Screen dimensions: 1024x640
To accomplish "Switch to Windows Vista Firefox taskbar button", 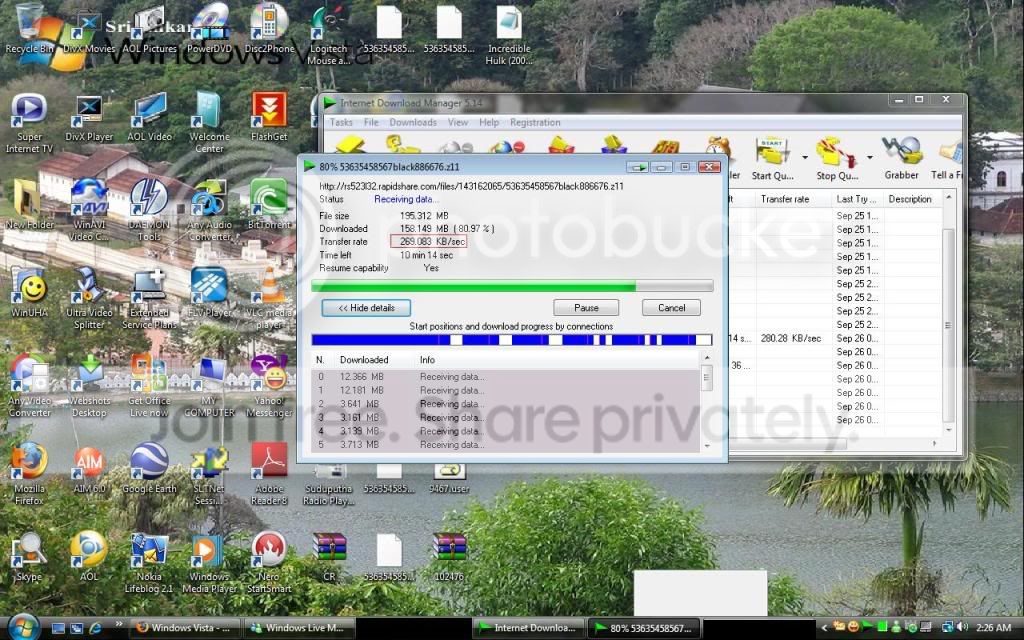I will pos(185,628).
